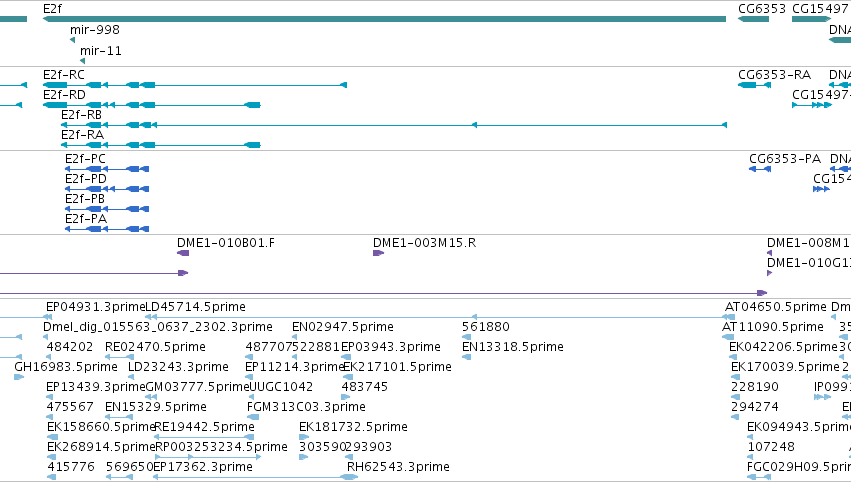Click the EK268914.5prime EST
This screenshot has height=482, width=851.
51,458
